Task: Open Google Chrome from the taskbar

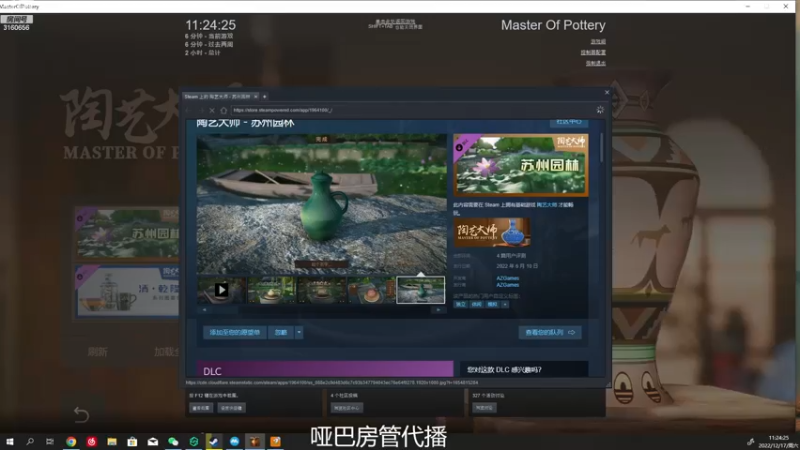Action: pos(71,441)
